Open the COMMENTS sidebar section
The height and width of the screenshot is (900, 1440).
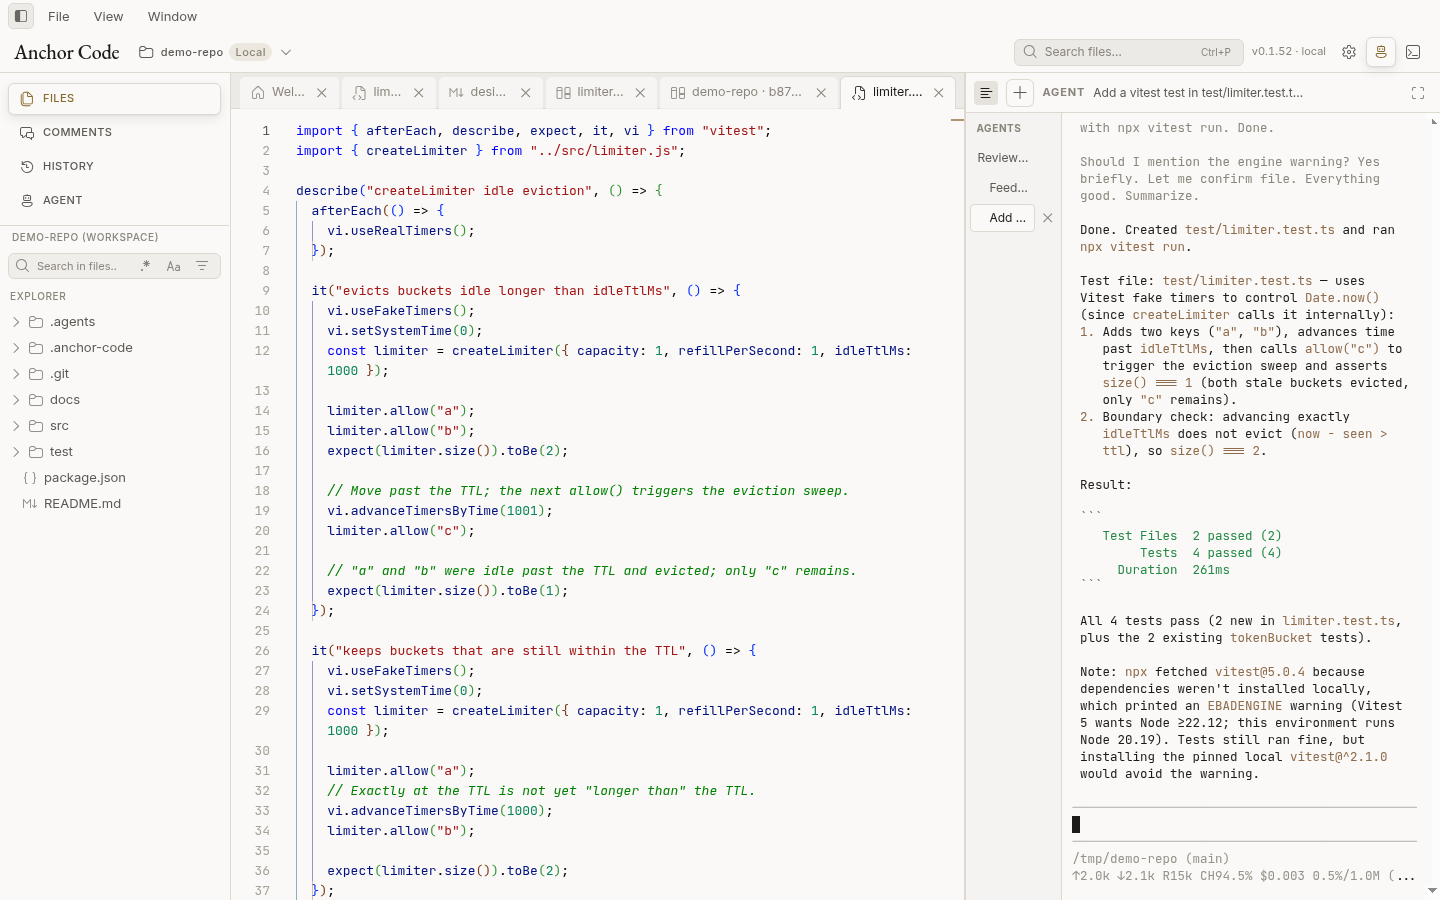(115, 132)
